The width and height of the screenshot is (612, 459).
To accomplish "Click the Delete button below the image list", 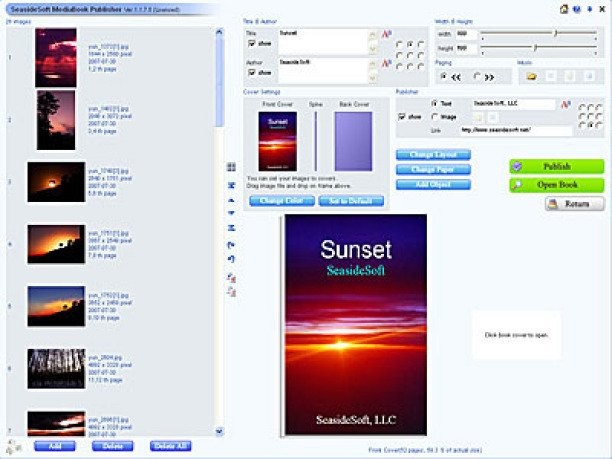I will (x=112, y=446).
